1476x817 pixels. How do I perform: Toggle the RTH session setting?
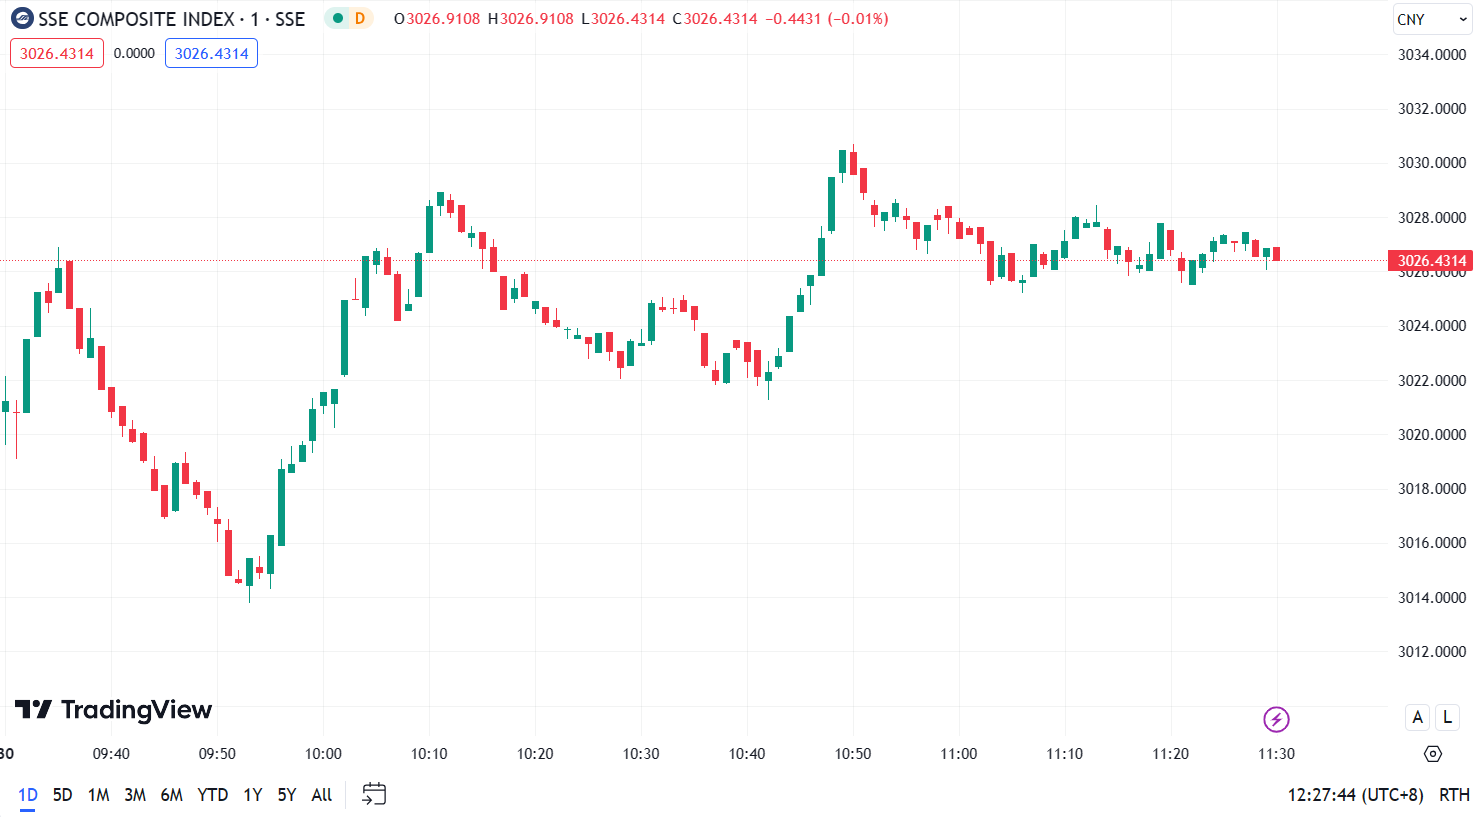point(1454,795)
